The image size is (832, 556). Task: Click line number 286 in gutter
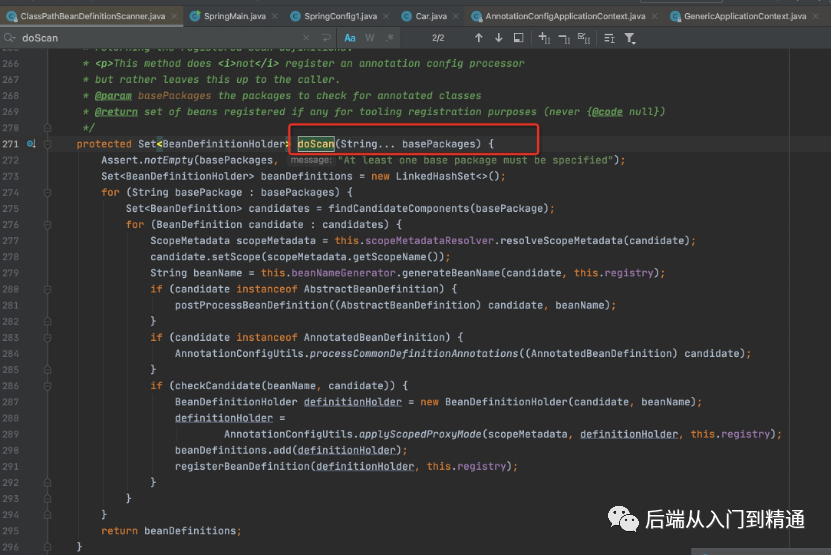coord(11,386)
